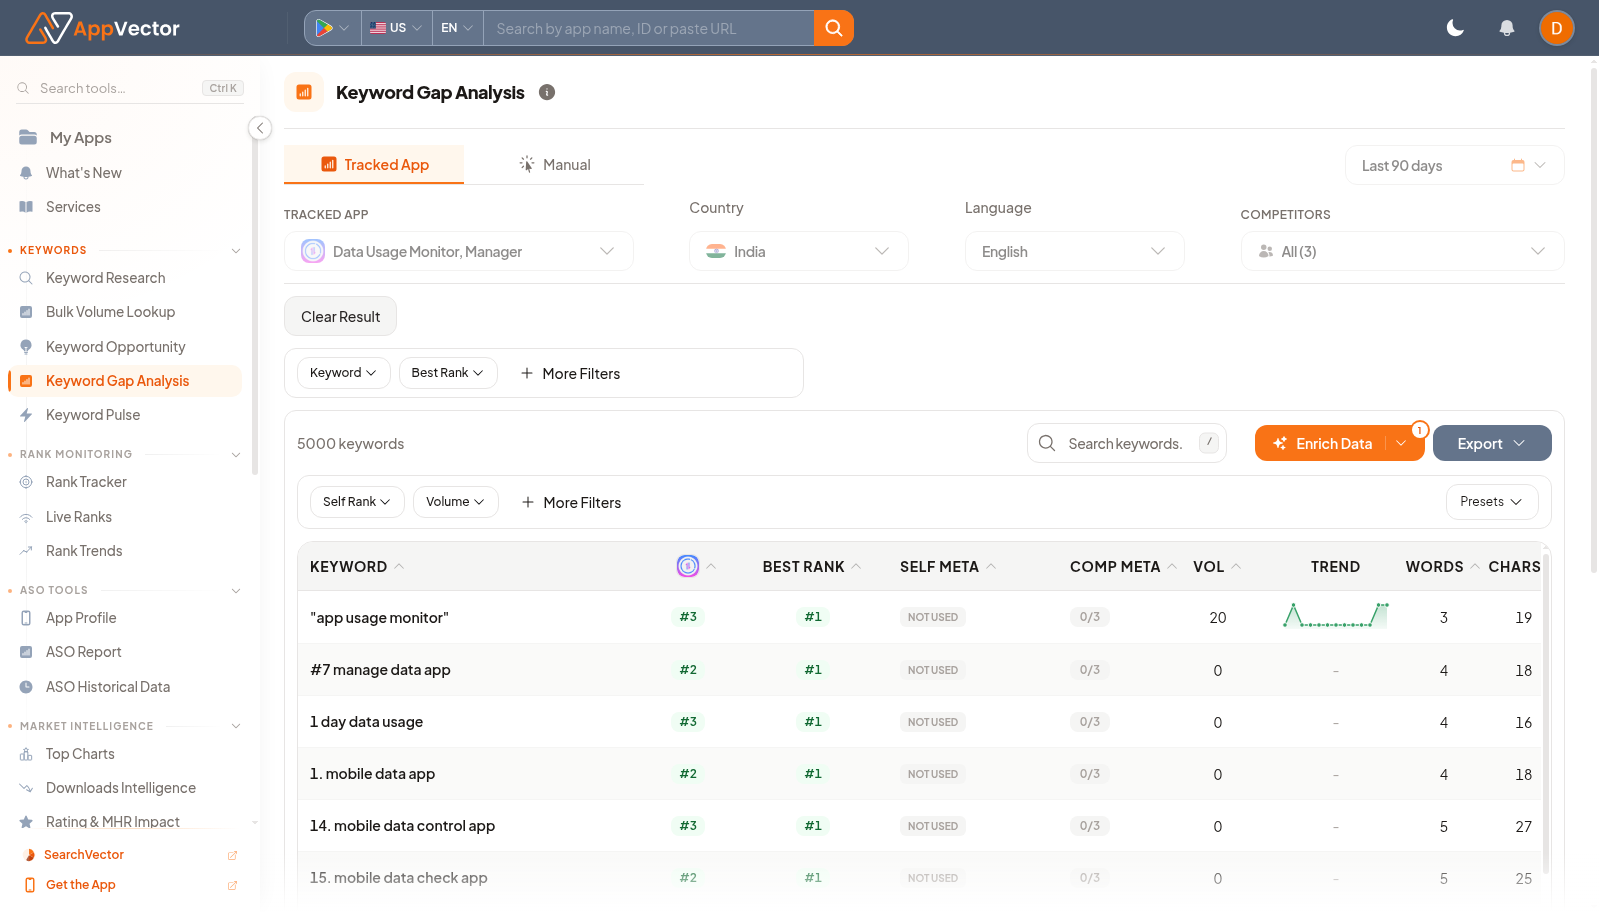Open the Best Rank filter dropdown
Screen dimensions: 1599x912
[x=448, y=373]
